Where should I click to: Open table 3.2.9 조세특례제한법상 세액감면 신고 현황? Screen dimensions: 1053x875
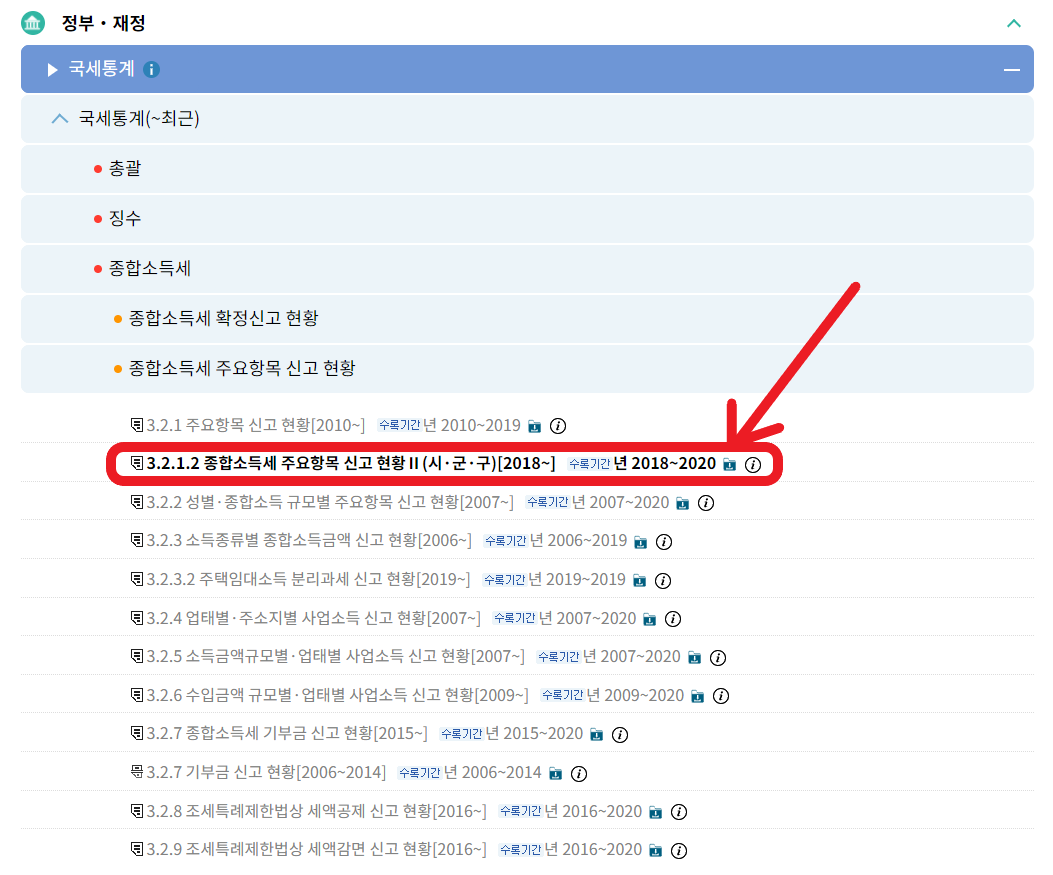[x=316, y=849]
